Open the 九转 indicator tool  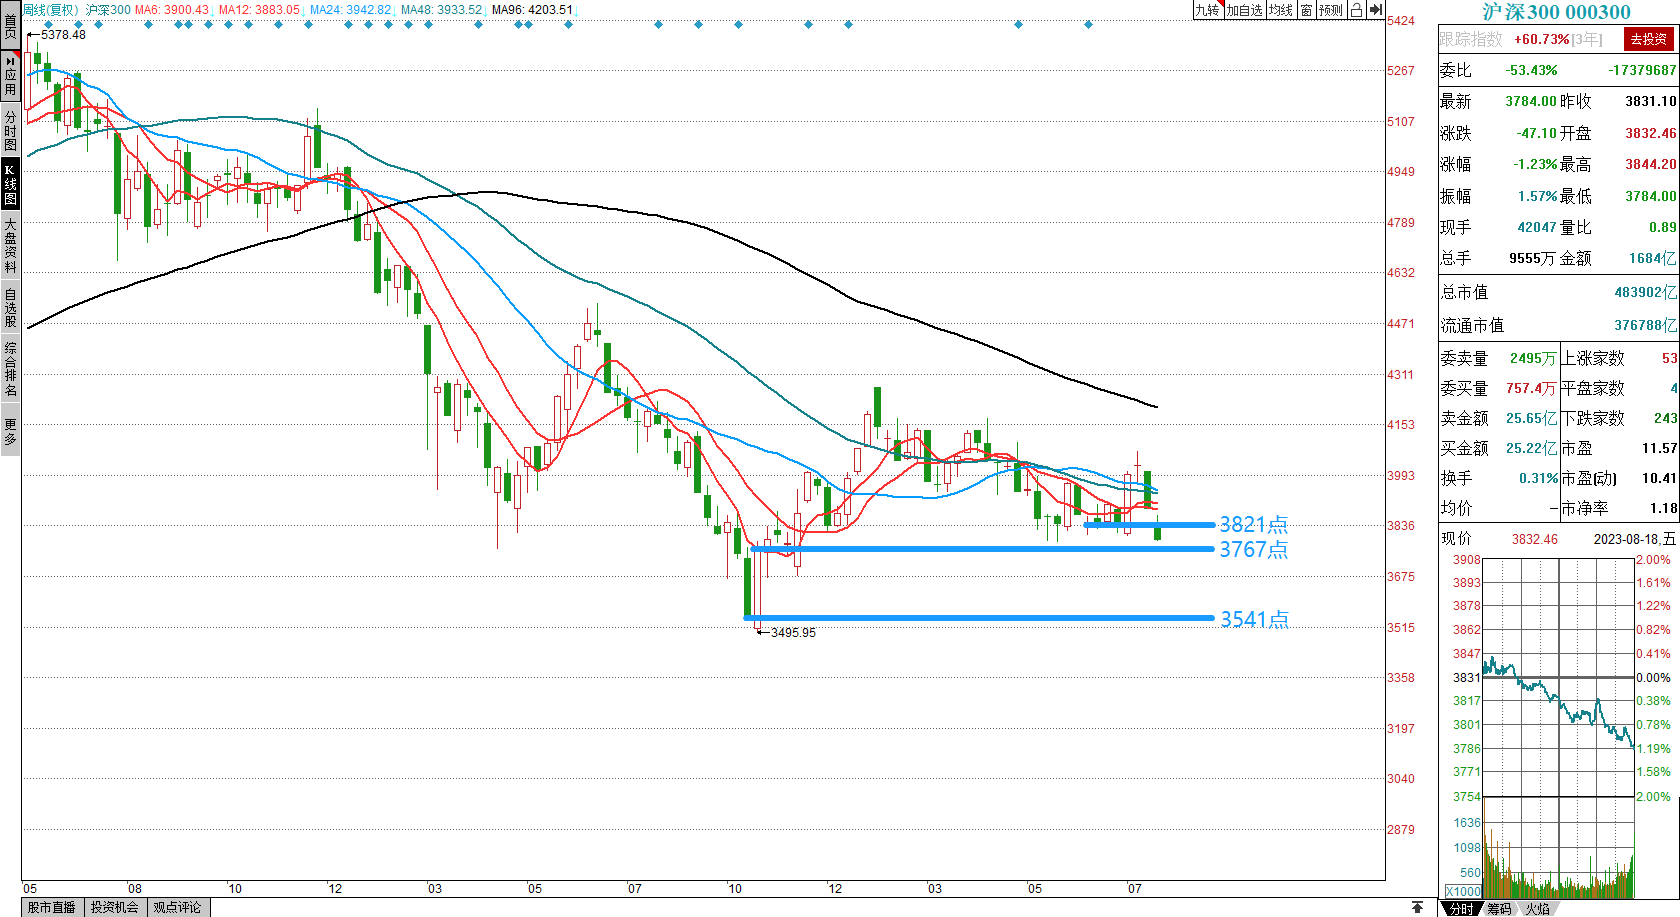(1207, 10)
